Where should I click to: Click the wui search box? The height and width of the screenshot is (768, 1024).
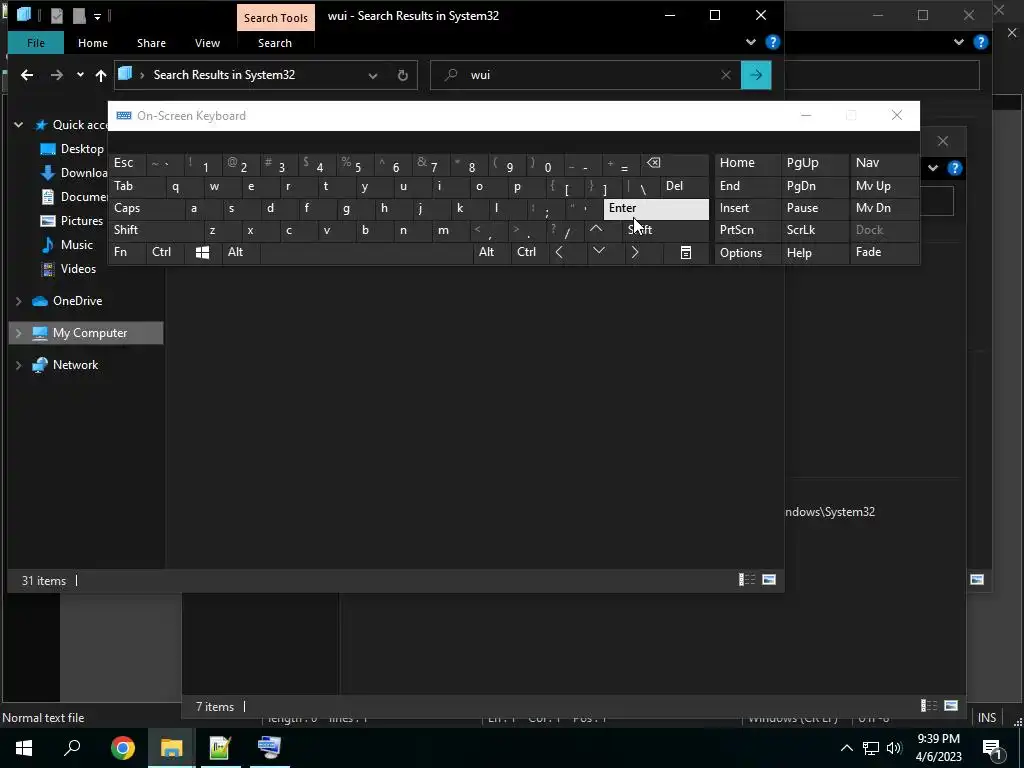pyautogui.click(x=588, y=75)
